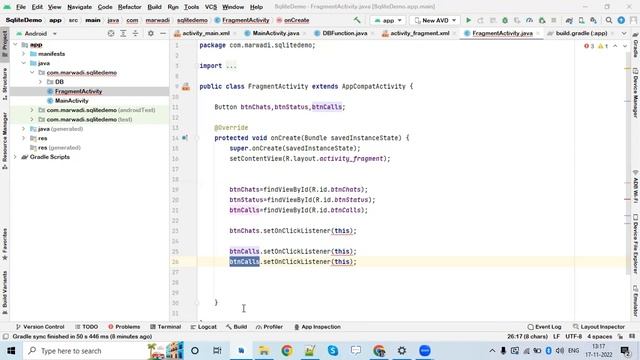Click the Debug app bug icon
The width and height of the screenshot is (640, 360).
(x=505, y=20)
